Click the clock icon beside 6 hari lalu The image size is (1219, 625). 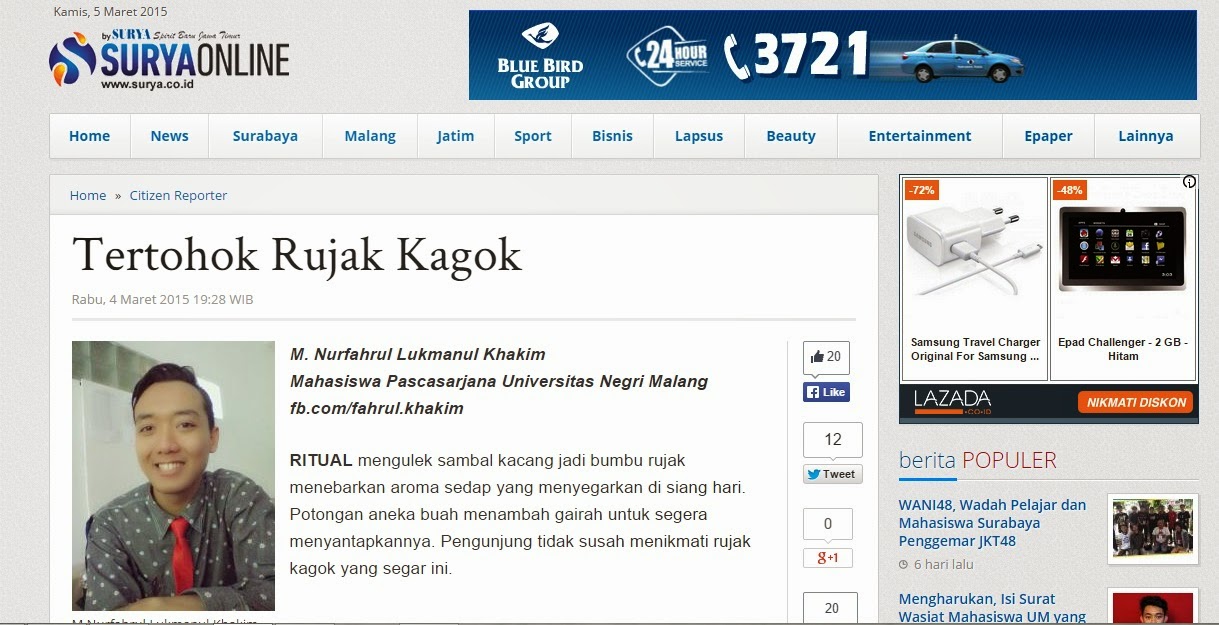[904, 565]
